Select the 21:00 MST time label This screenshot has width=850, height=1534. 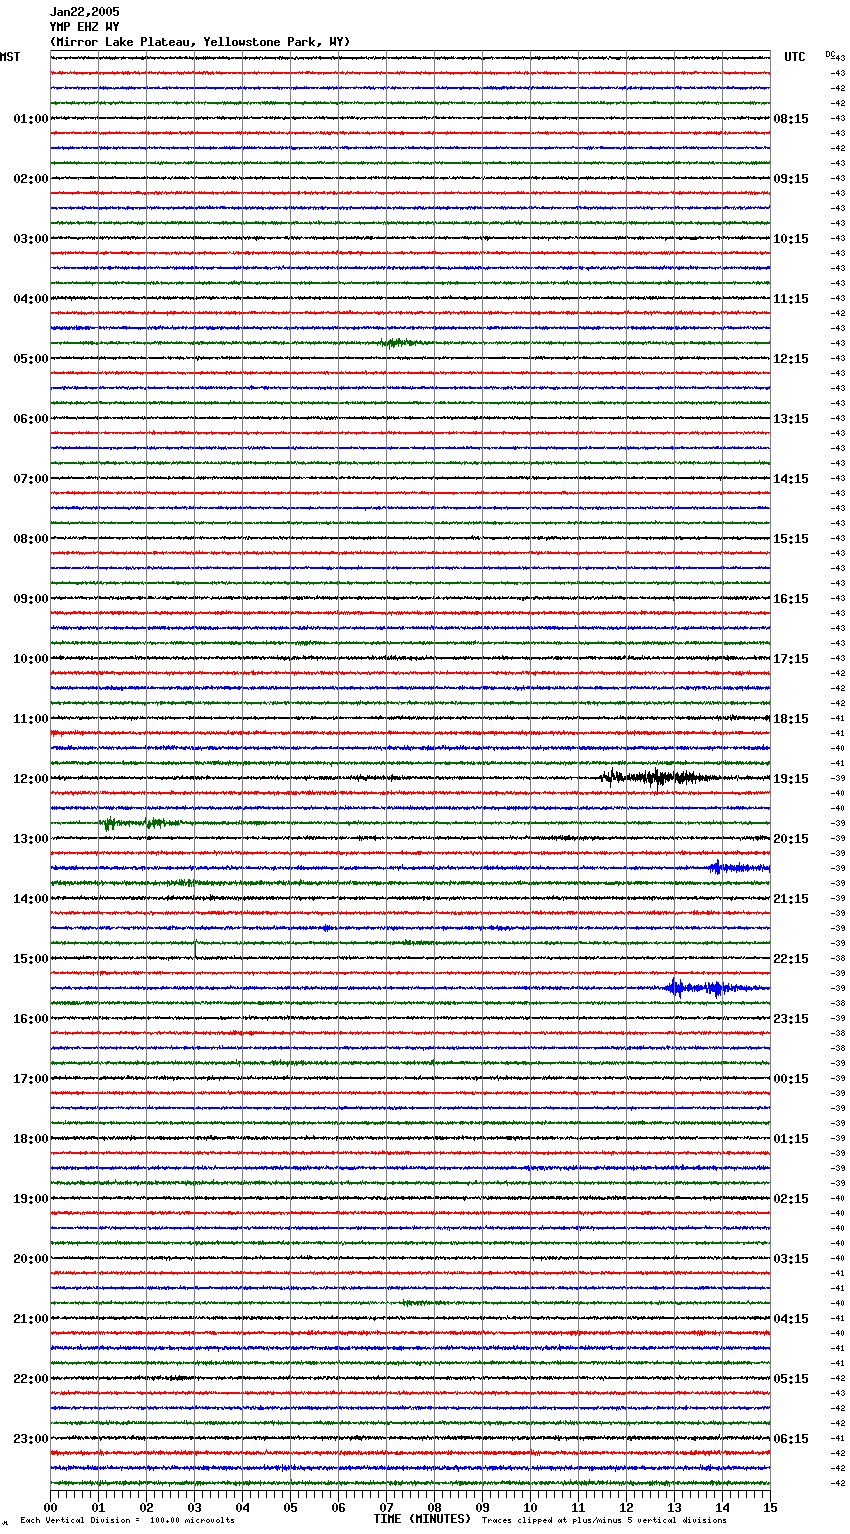(x=31, y=1319)
